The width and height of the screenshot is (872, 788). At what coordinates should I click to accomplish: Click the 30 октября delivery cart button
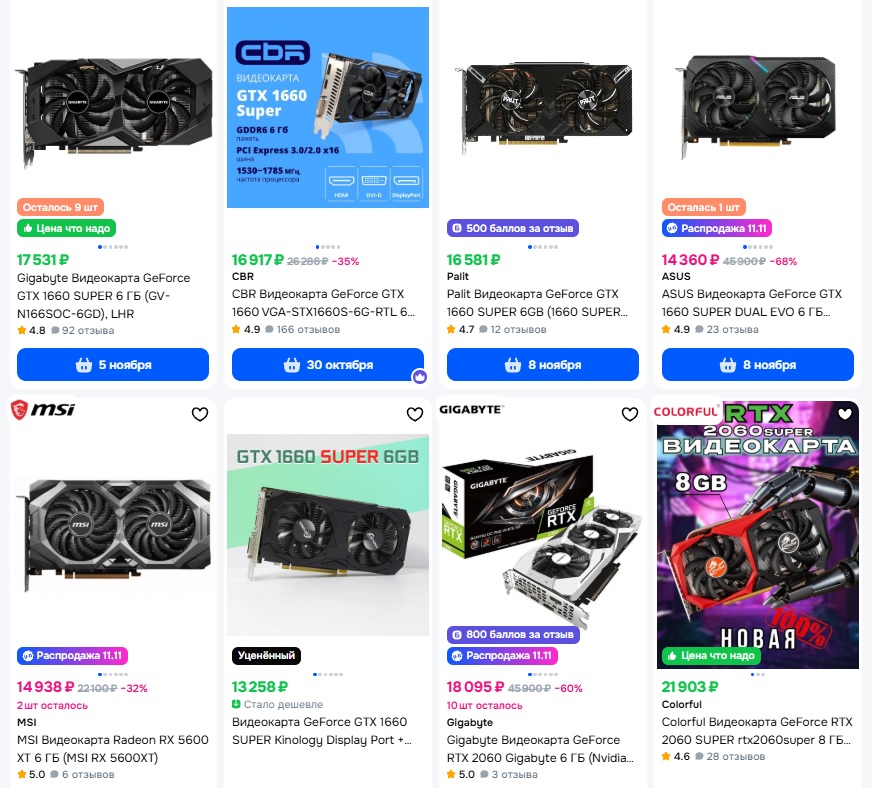[328, 365]
